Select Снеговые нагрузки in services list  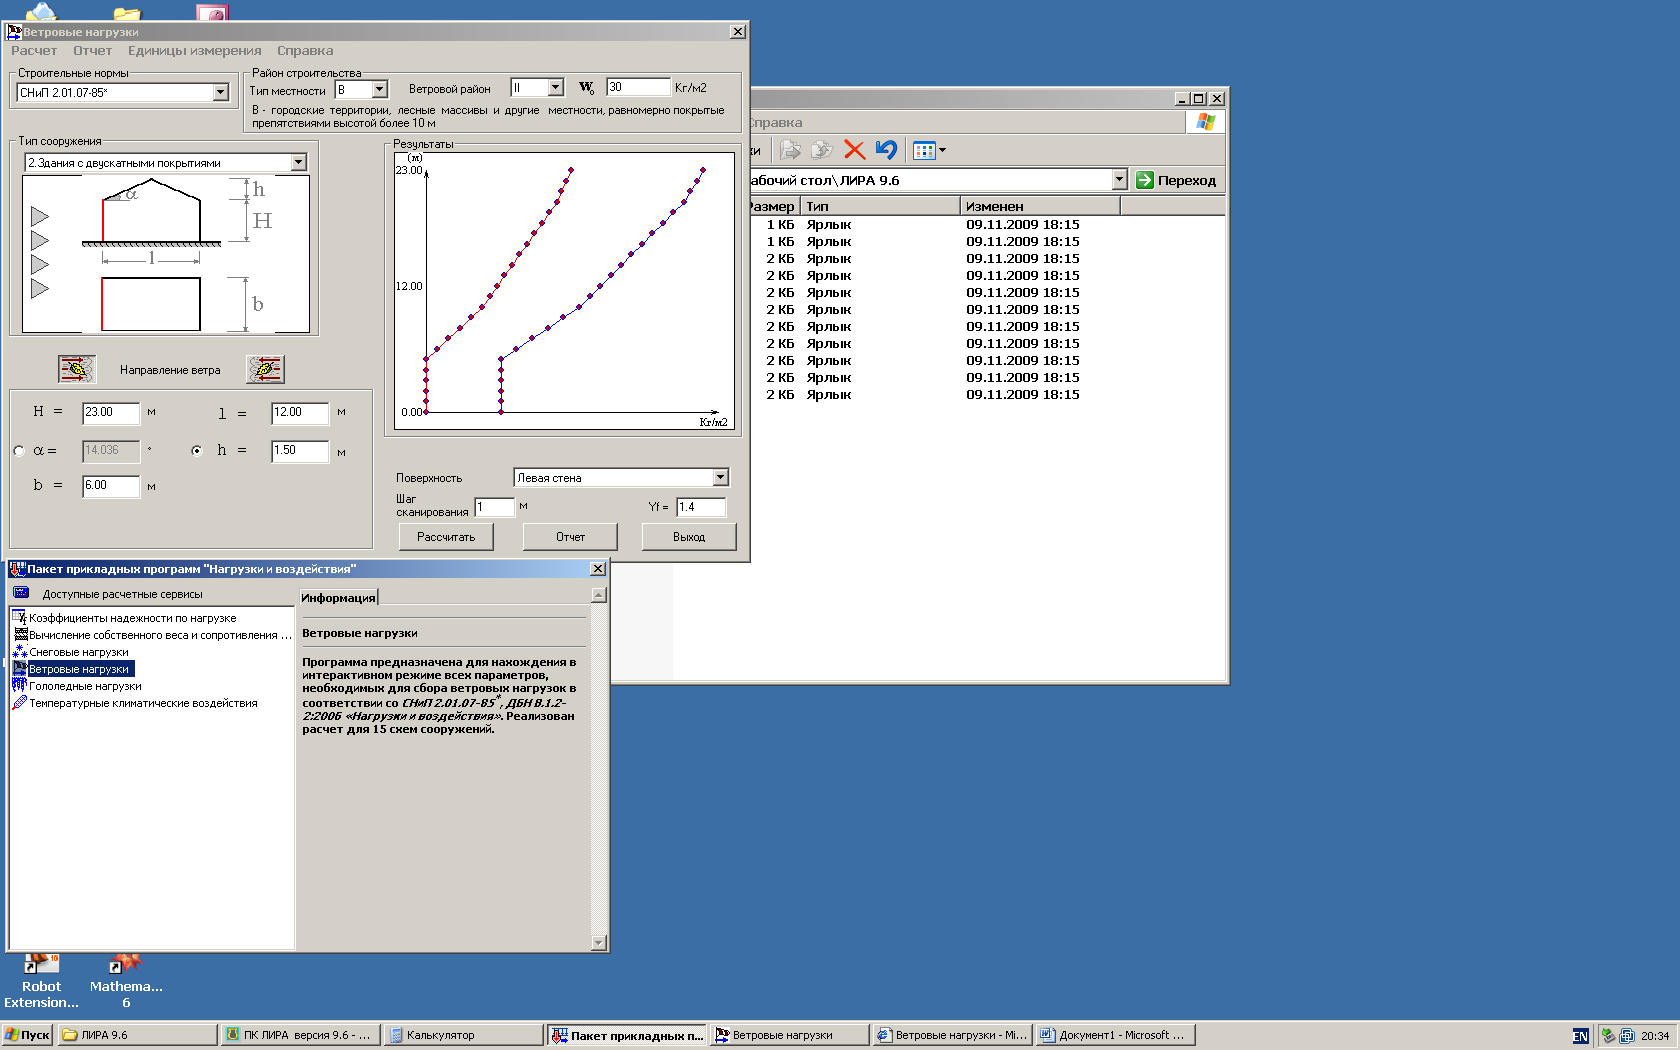(x=79, y=652)
